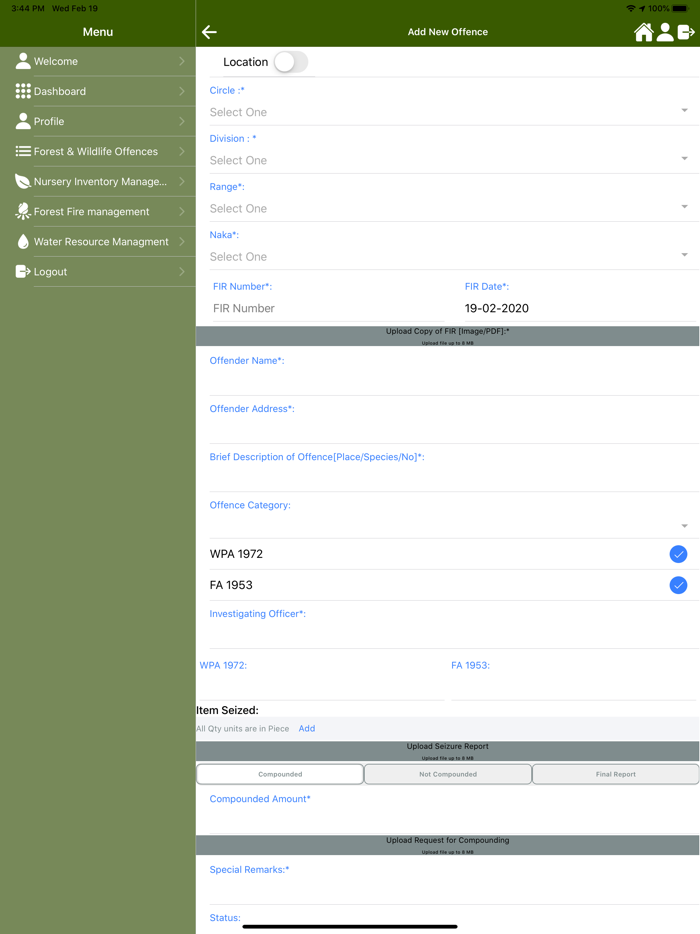
Task: Expand the Welcome menu chevron
Action: pos(182,61)
